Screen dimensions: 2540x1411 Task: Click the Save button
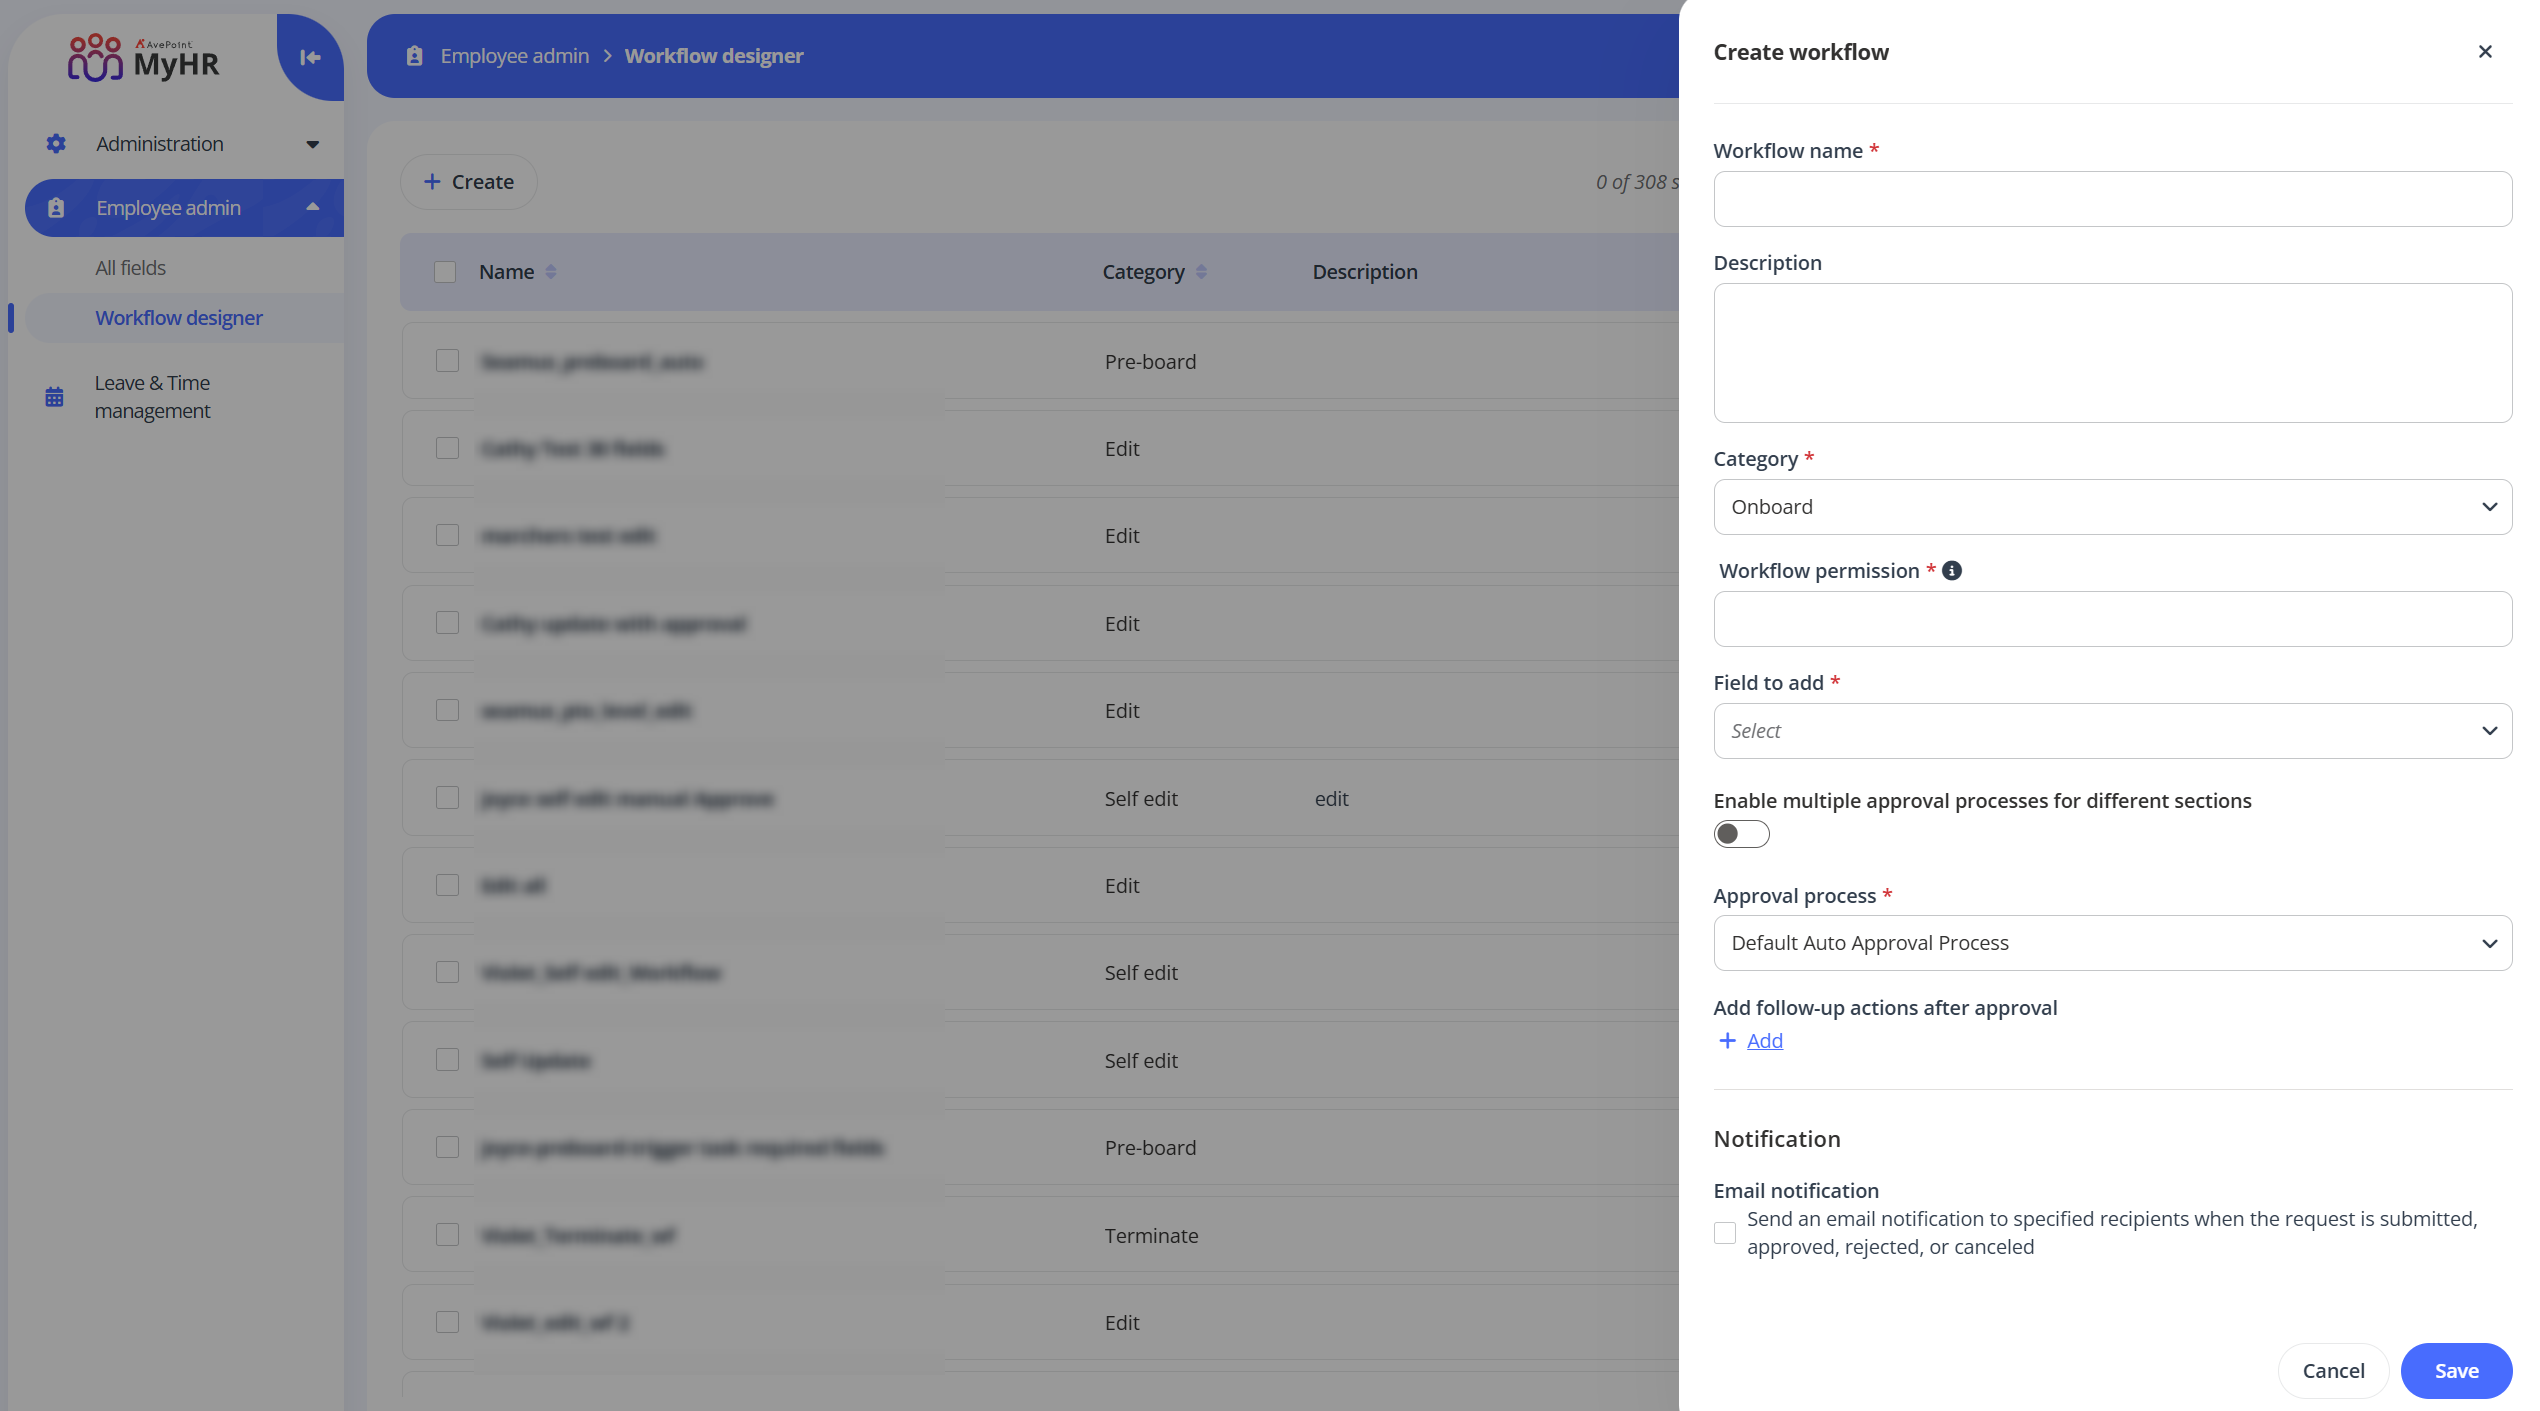(2455, 1371)
